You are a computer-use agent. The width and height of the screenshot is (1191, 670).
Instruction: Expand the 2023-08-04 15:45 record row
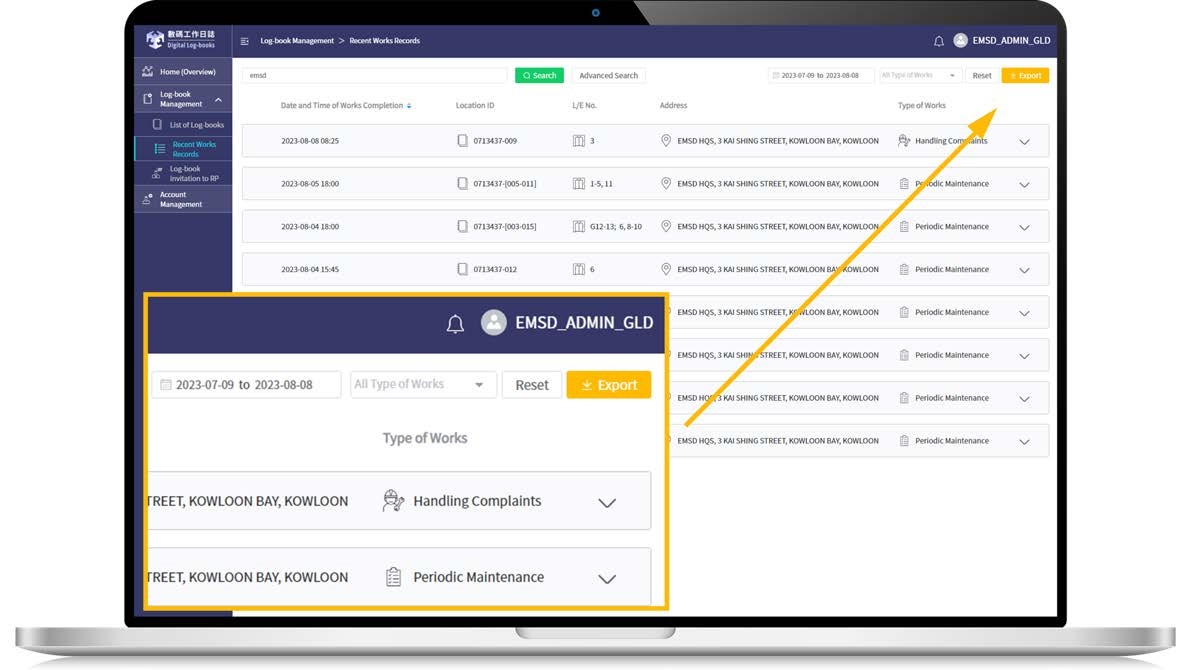(1024, 270)
